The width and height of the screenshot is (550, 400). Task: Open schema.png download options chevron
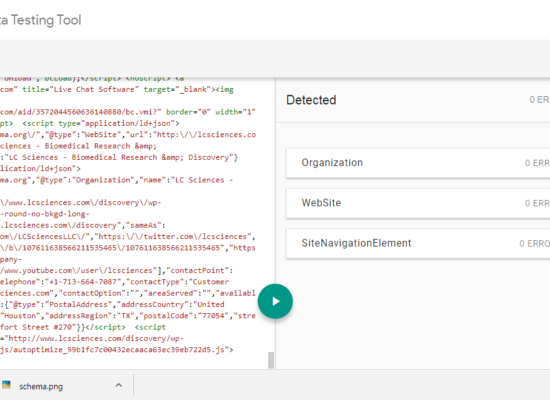click(119, 385)
